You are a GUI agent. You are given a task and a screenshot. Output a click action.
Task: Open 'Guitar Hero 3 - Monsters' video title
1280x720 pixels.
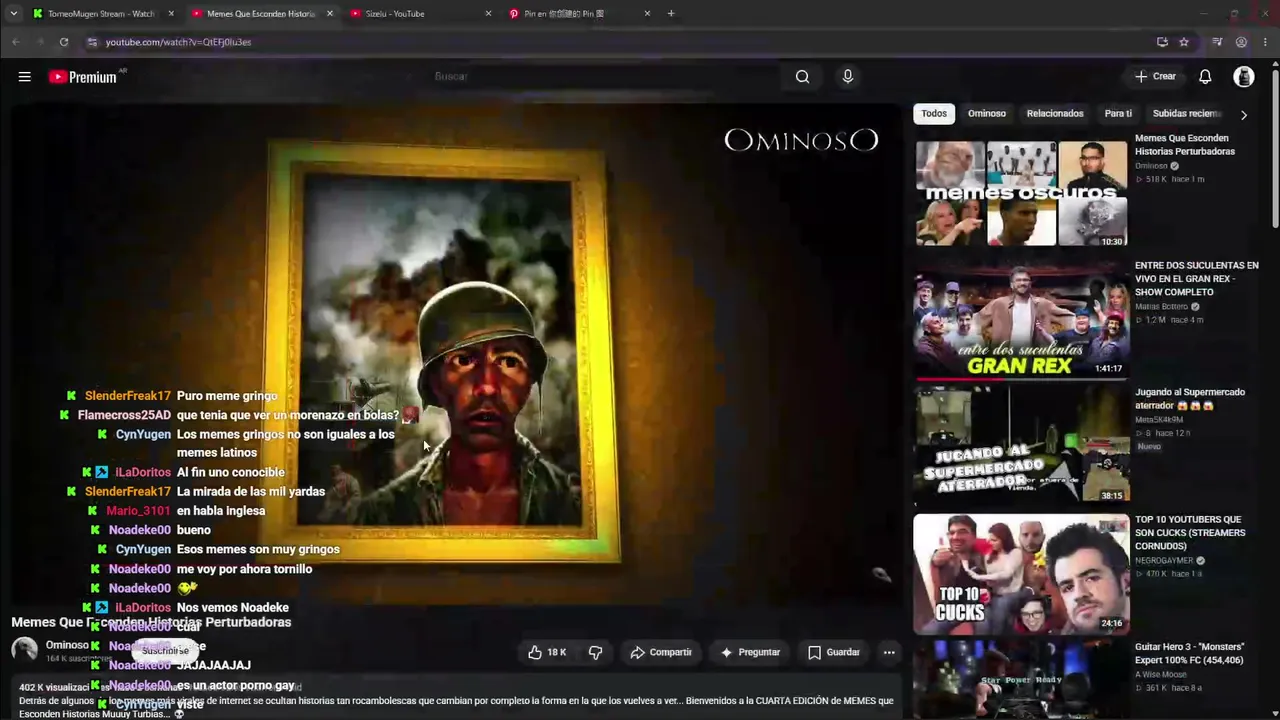click(1190, 654)
